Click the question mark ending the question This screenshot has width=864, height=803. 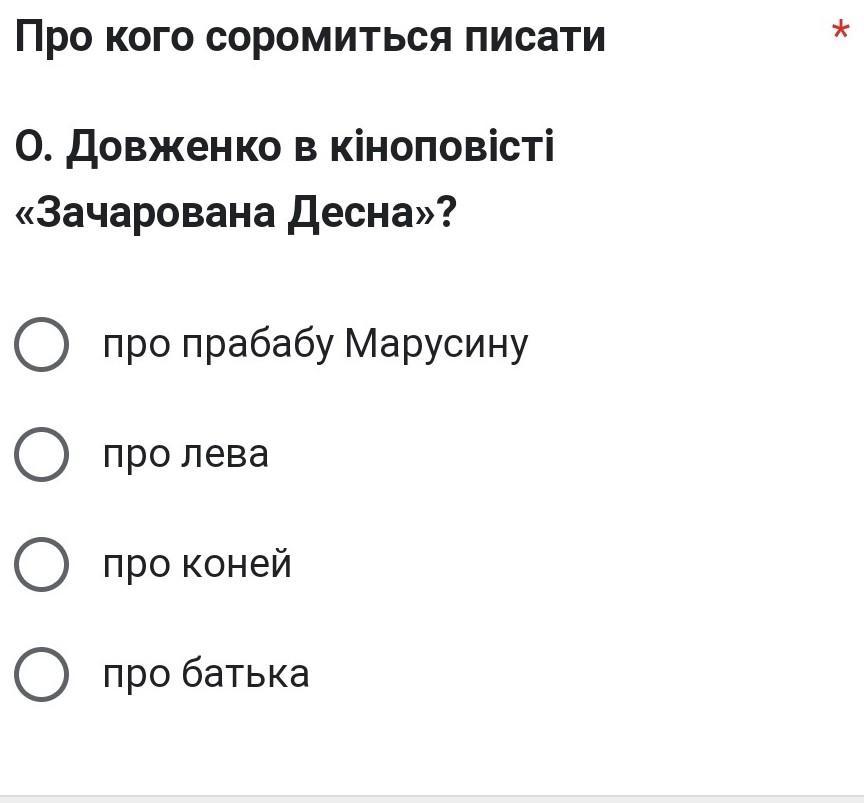click(446, 213)
